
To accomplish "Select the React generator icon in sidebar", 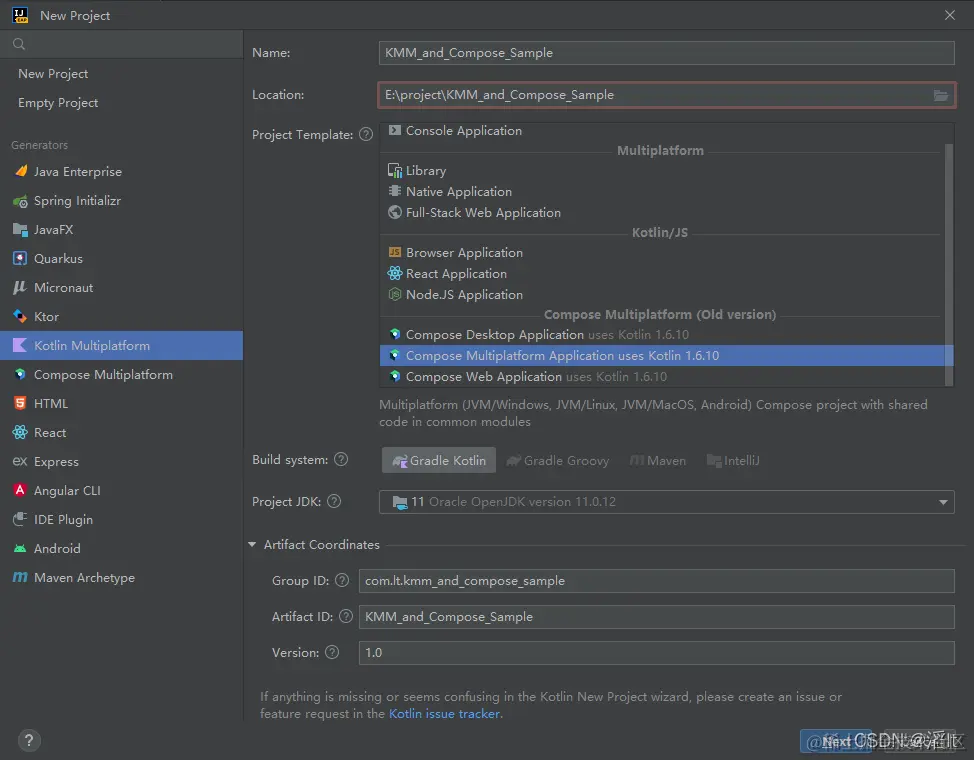I will point(20,433).
